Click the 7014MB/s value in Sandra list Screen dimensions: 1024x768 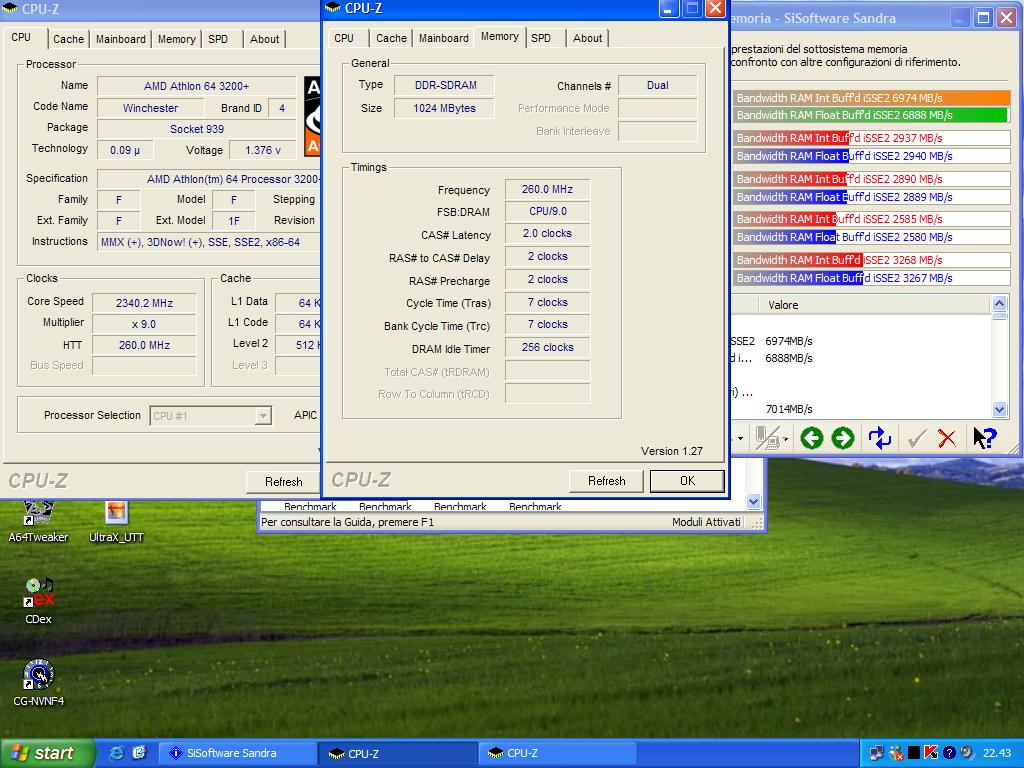789,409
